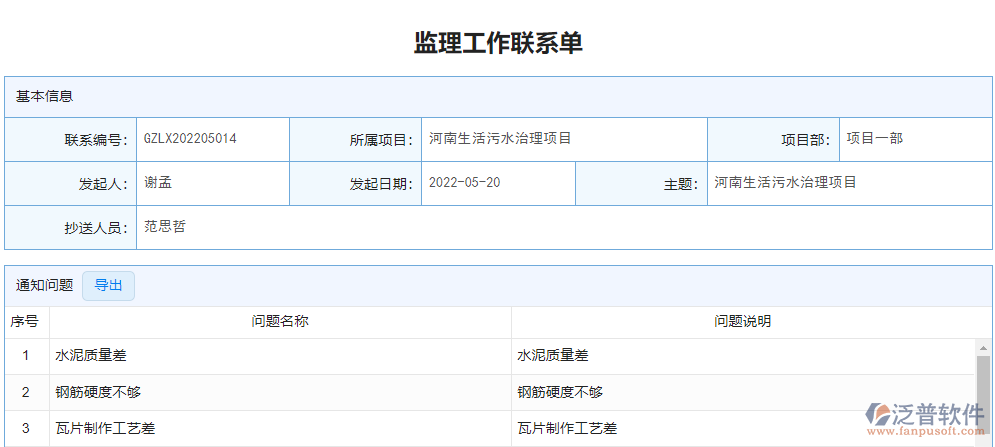The height and width of the screenshot is (447, 995).
Task: Click the 主题 field label
Action: (x=682, y=185)
